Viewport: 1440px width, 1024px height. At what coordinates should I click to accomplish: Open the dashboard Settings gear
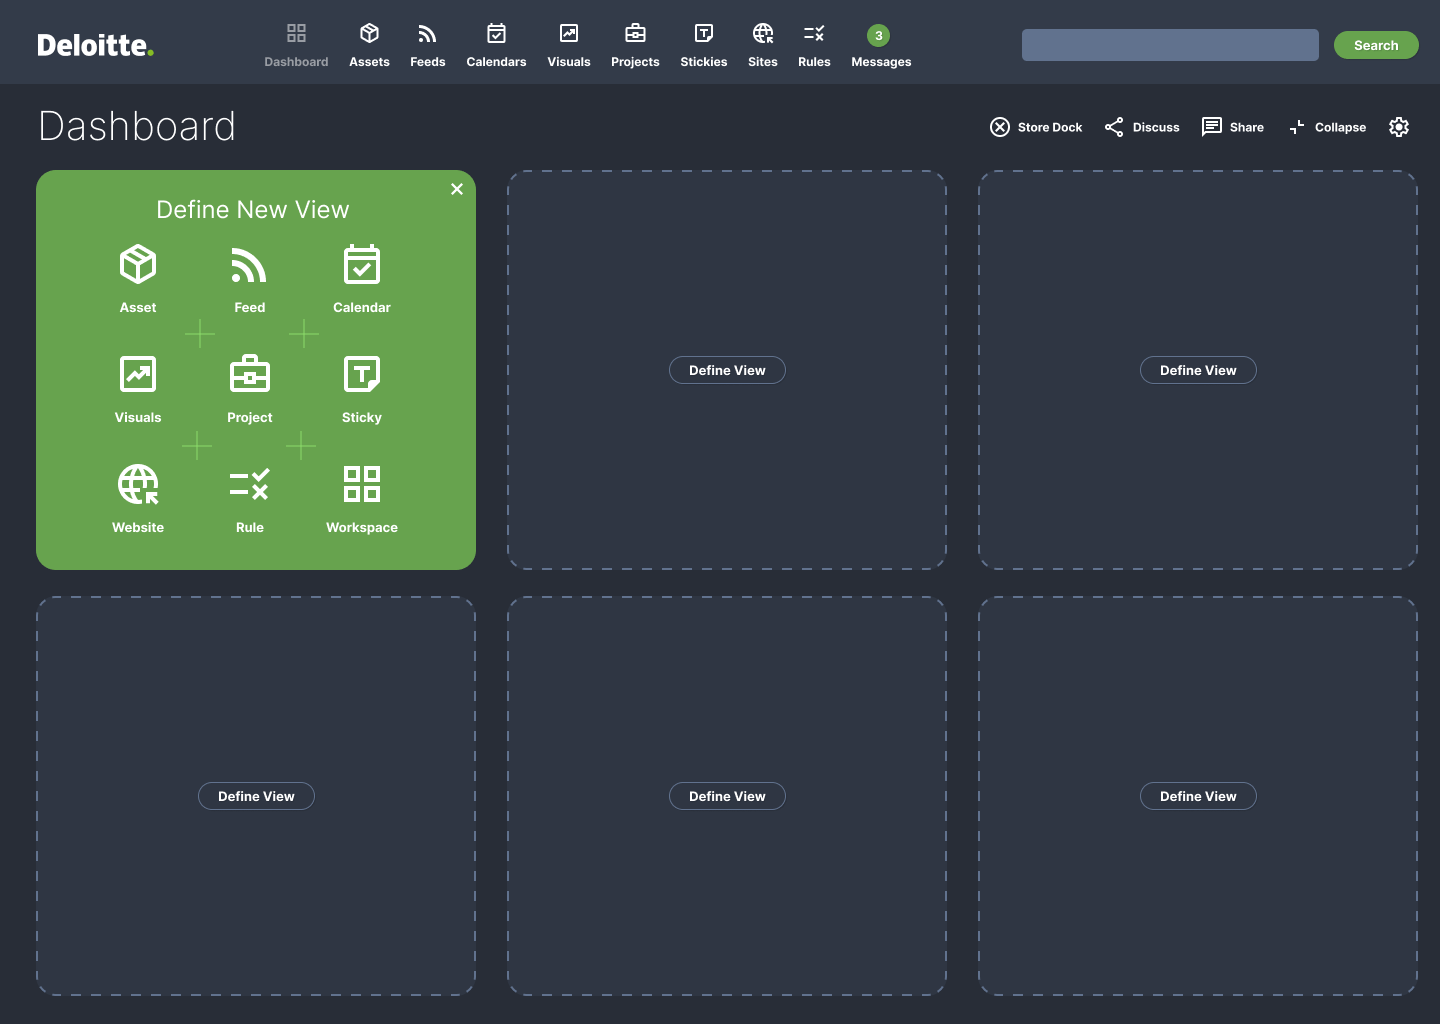pos(1398,127)
